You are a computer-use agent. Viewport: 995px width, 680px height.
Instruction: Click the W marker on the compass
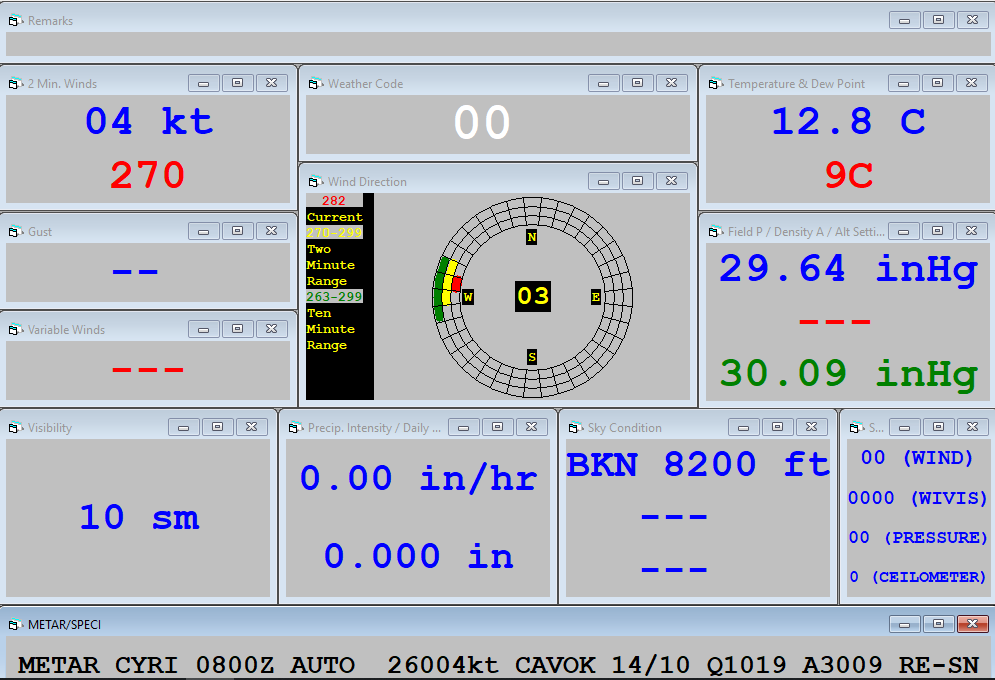point(468,297)
